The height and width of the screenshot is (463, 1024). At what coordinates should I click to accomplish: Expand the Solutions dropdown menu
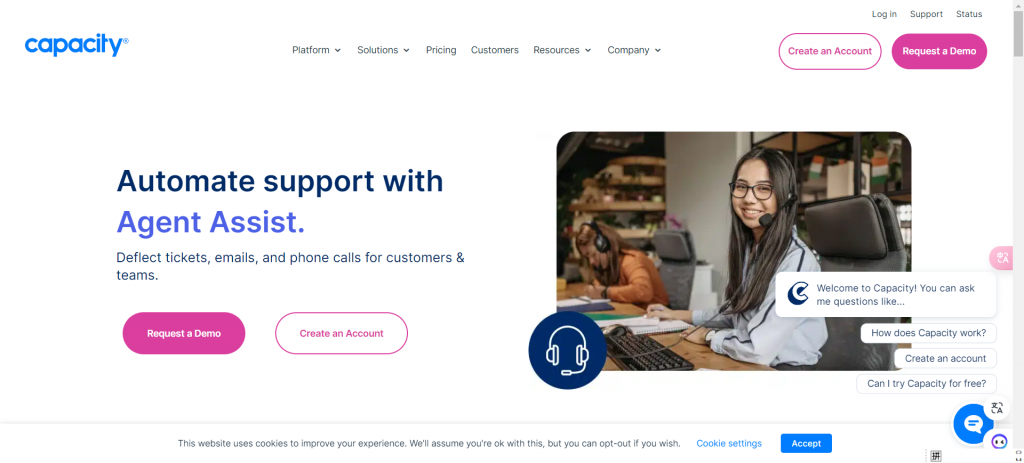tap(383, 50)
